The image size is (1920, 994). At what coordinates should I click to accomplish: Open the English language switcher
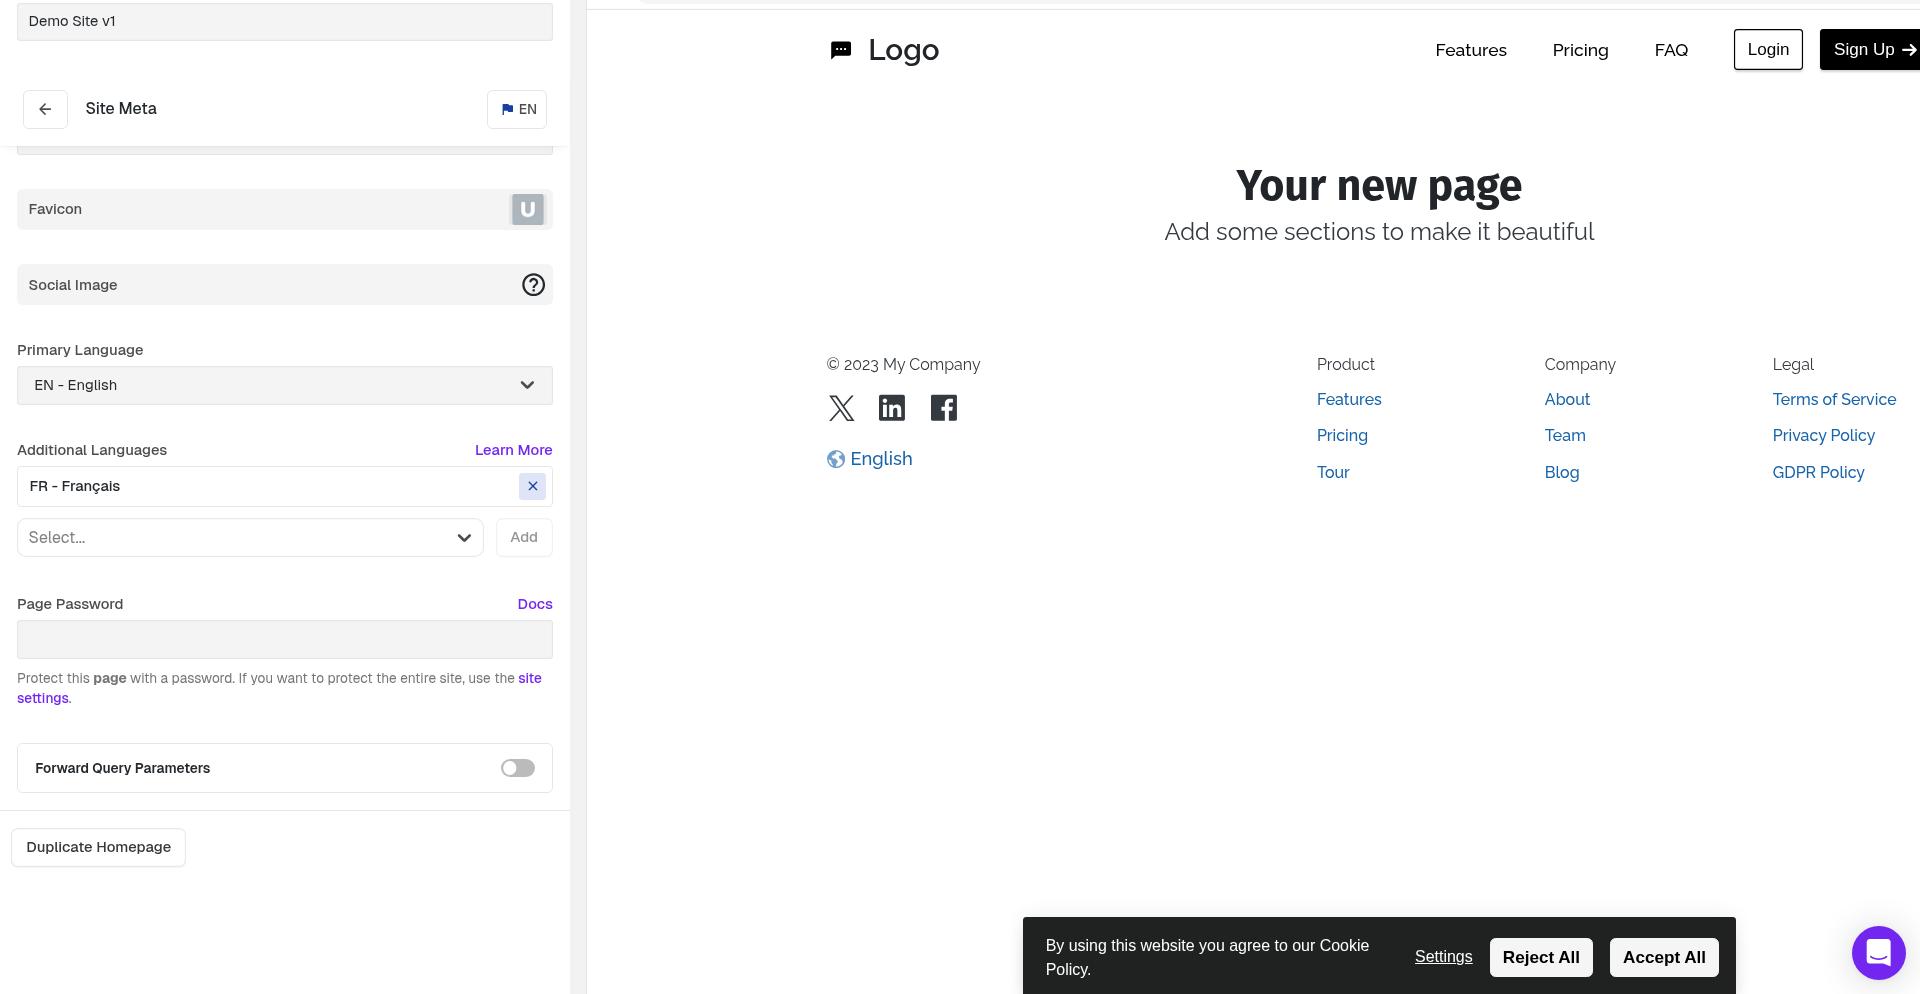point(869,459)
